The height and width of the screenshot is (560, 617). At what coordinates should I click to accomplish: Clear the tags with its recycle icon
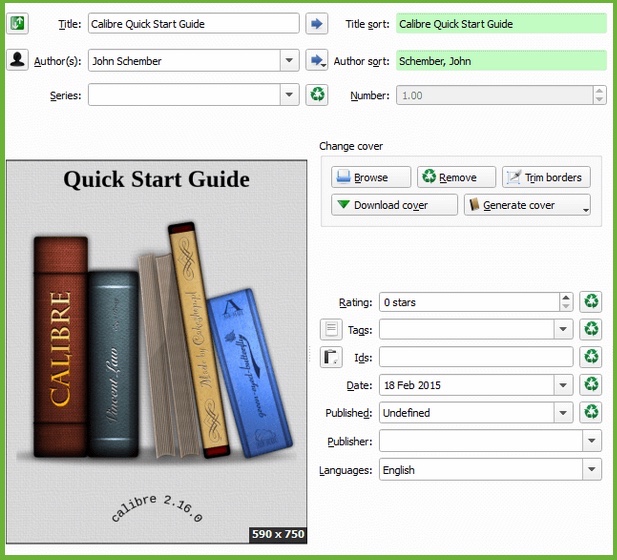[x=591, y=329]
